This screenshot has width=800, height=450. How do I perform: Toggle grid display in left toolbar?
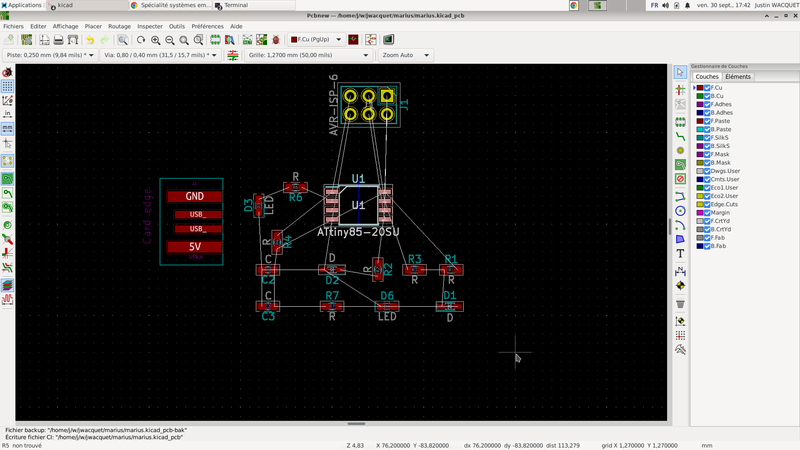point(7,87)
